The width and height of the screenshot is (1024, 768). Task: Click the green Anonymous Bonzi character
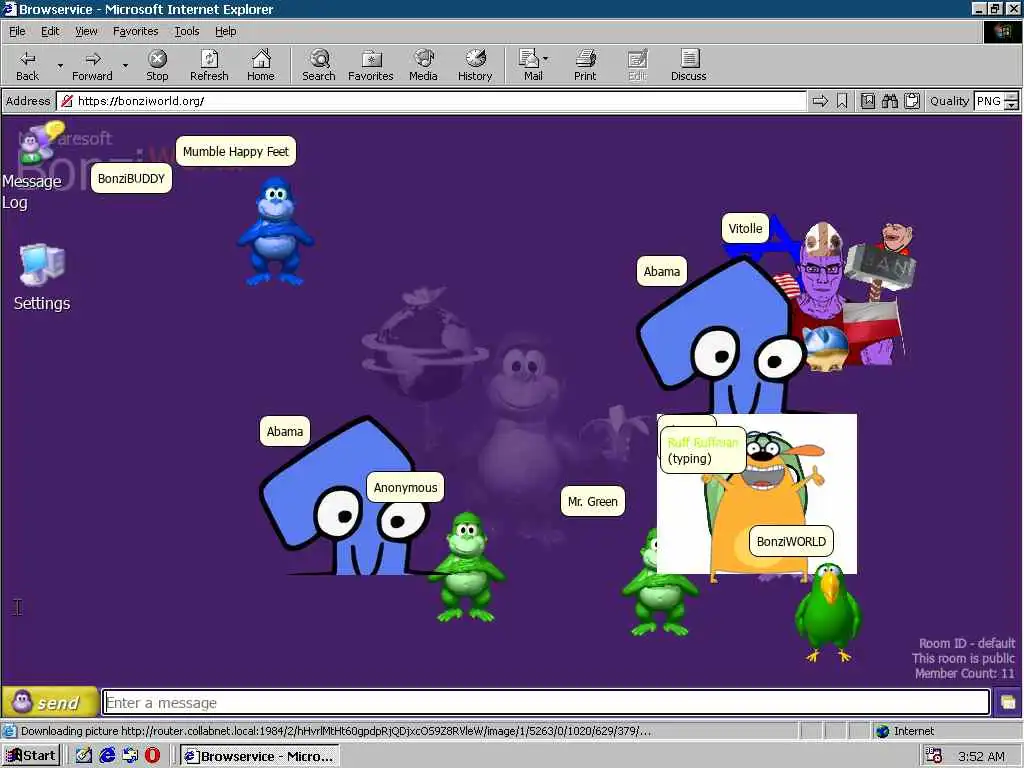point(466,567)
